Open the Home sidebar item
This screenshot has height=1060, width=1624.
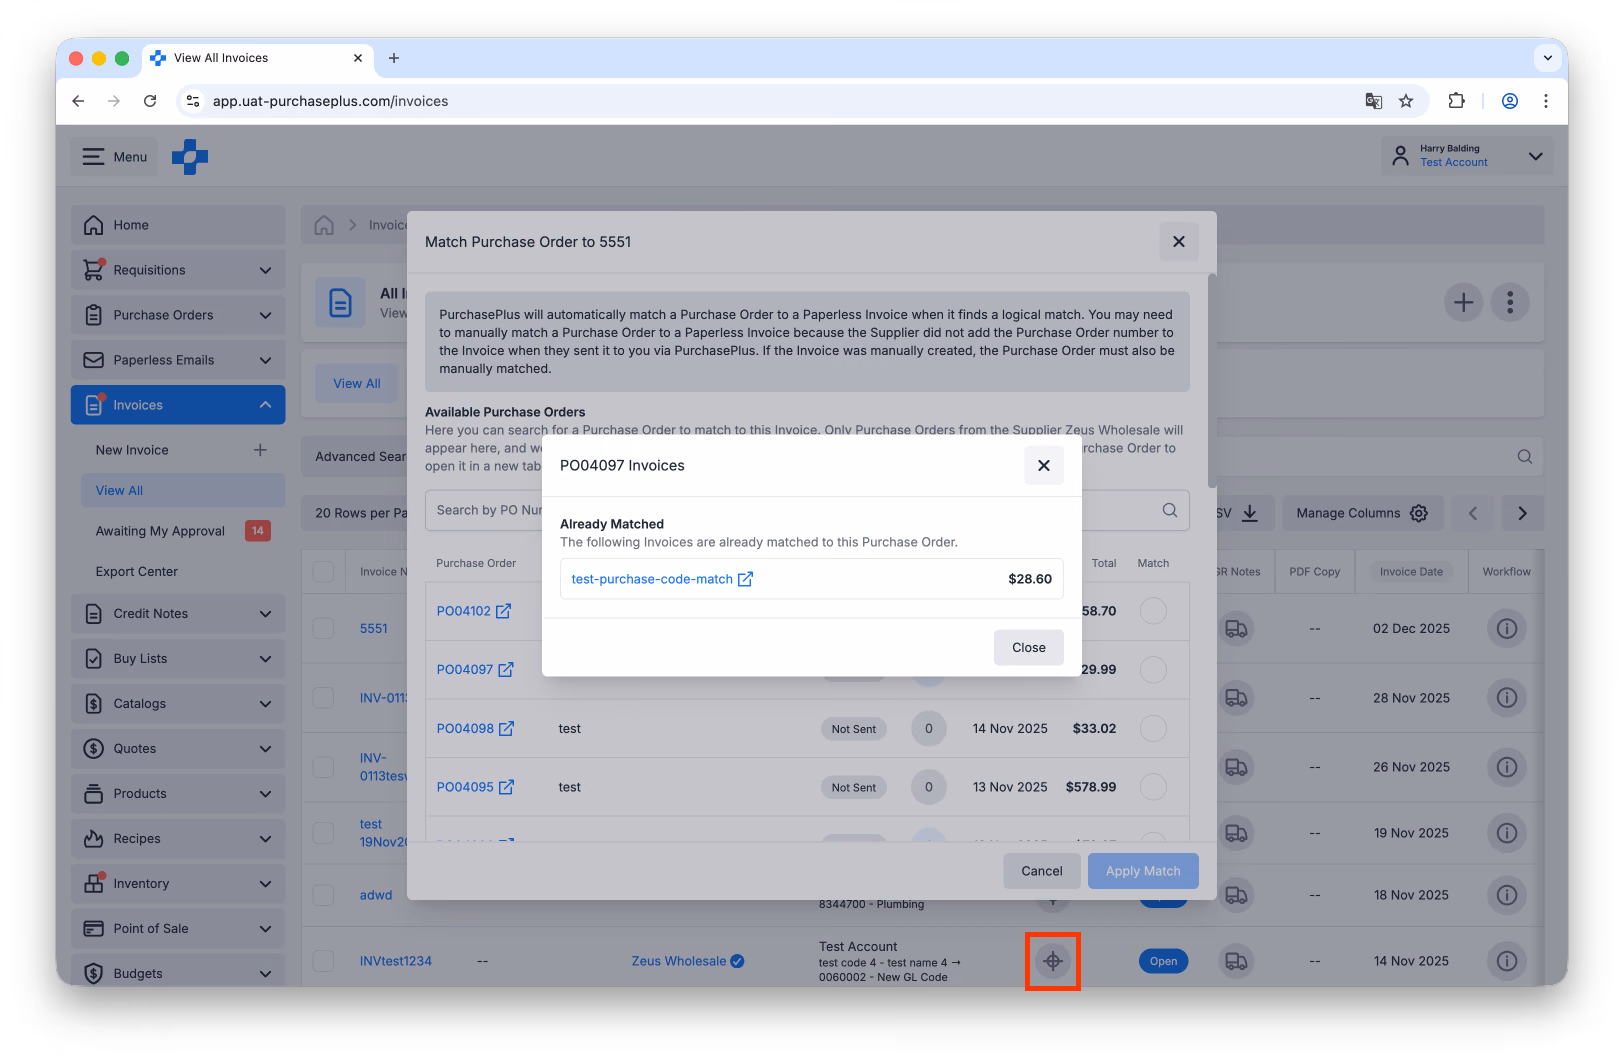click(178, 225)
